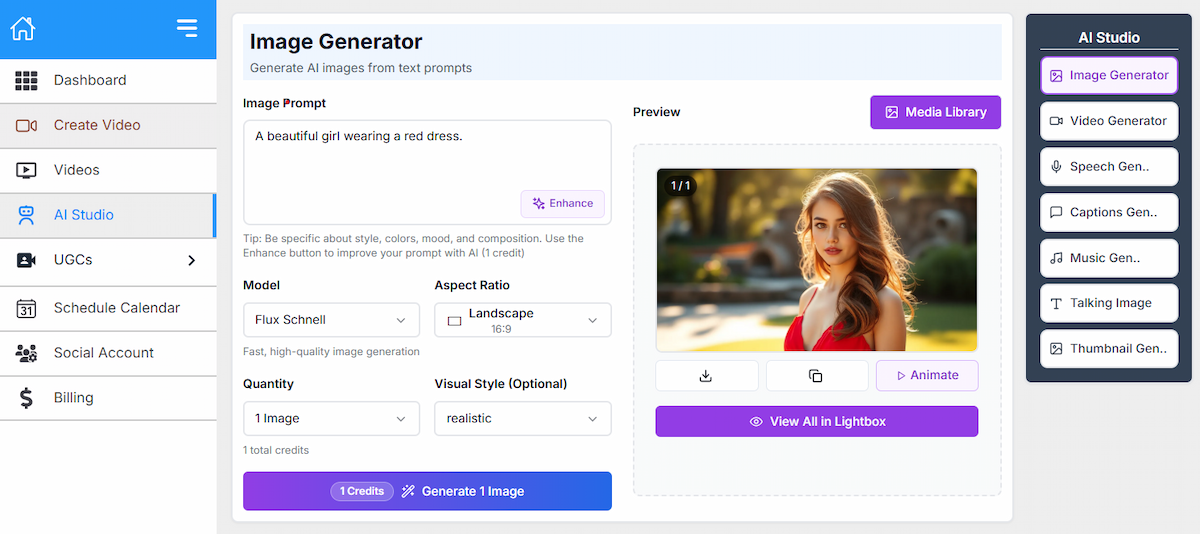This screenshot has width=1200, height=534.
Task: Click the magic wand icon on the Generate button
Action: coord(408,491)
